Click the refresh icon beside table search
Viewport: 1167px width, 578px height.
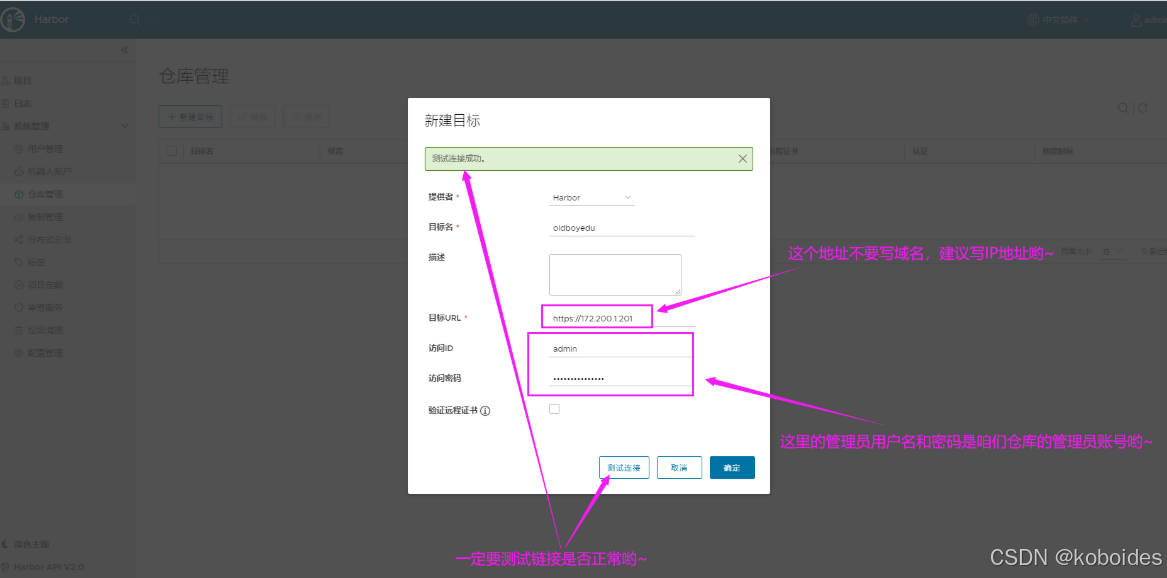click(x=1142, y=109)
